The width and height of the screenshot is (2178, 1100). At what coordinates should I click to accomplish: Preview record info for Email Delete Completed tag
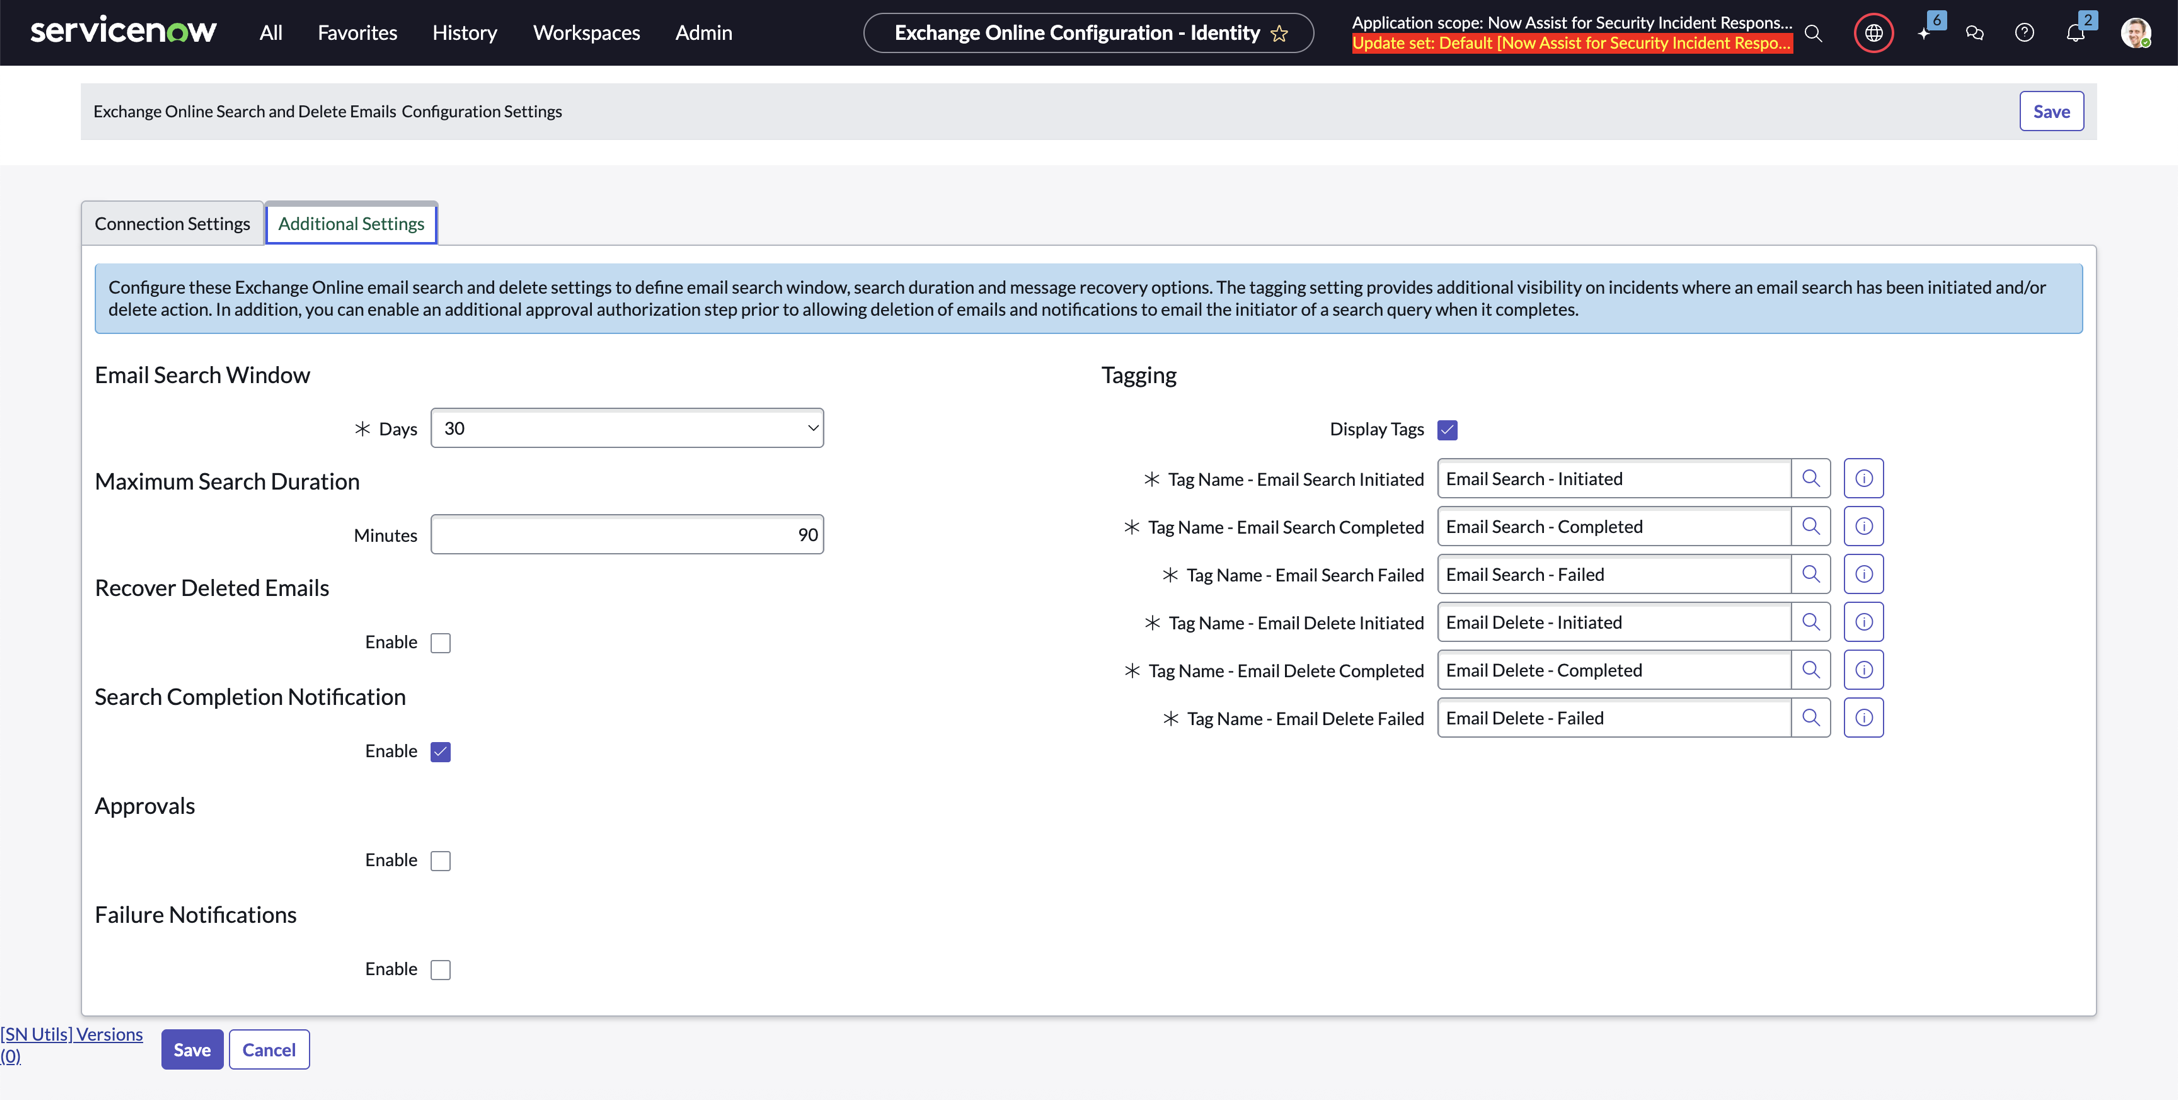tap(1864, 671)
